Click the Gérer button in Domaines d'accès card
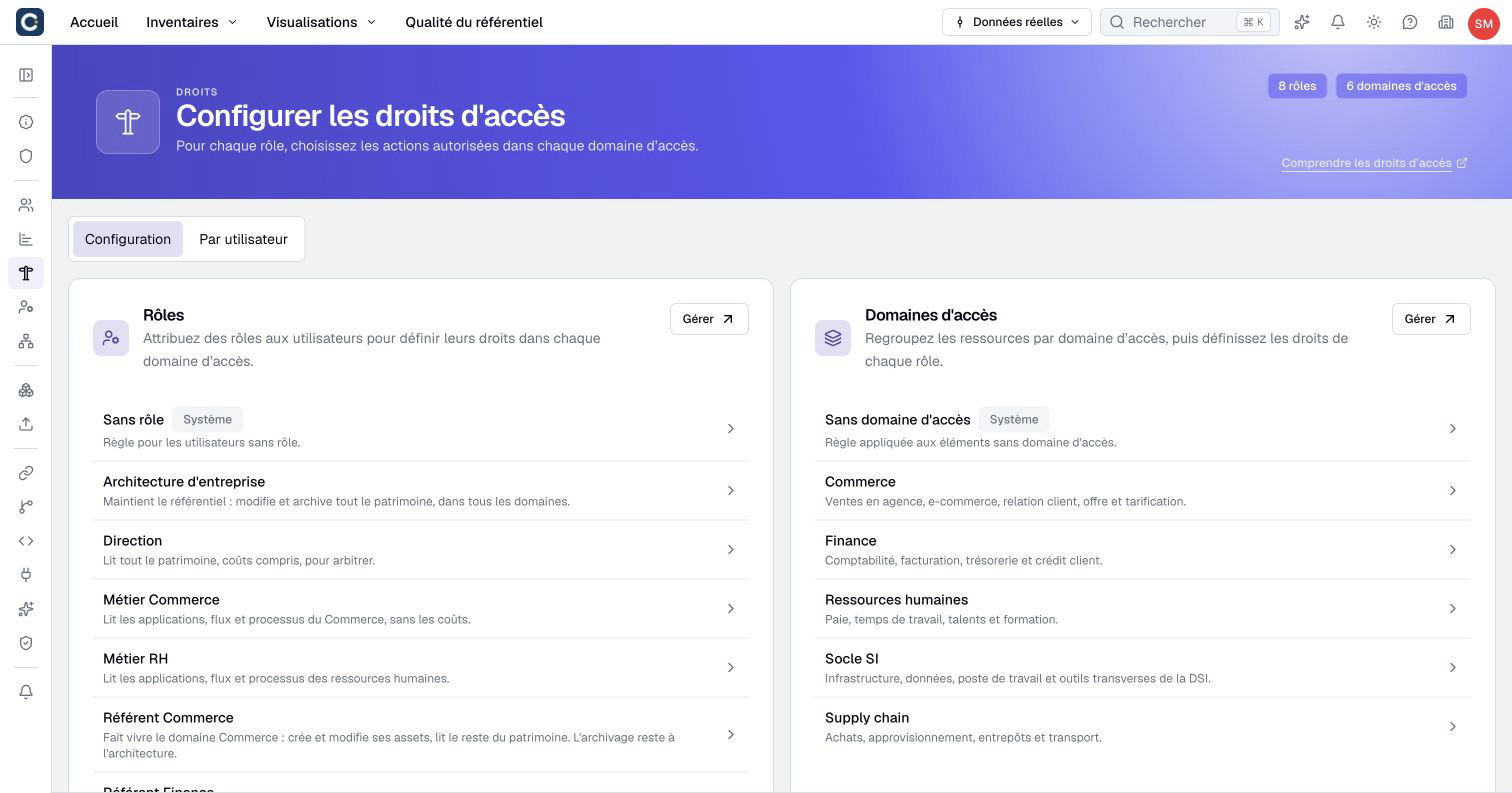Viewport: 1512px width, 793px height. 1431,319
